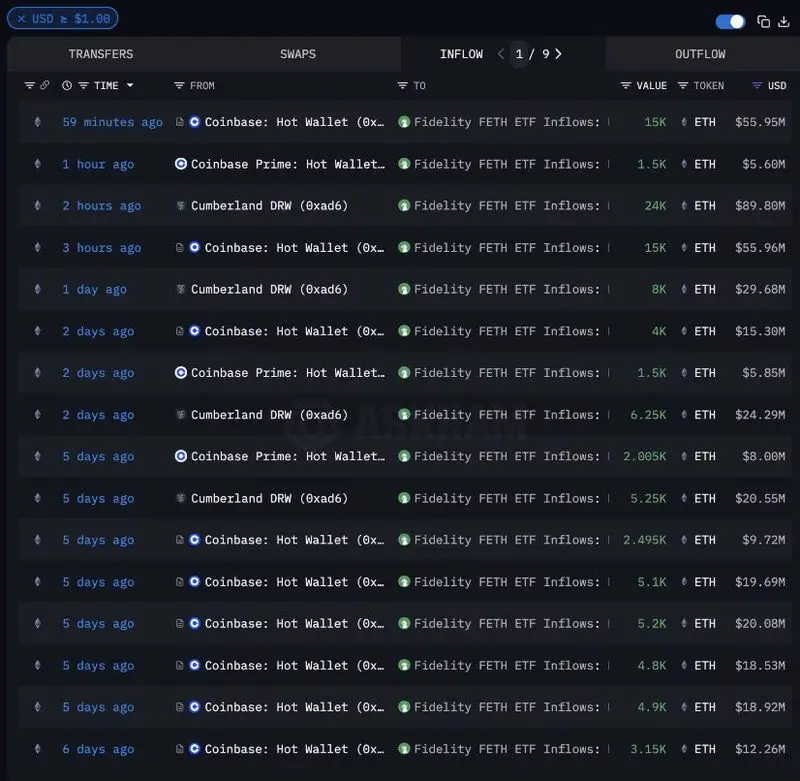Open the '3 hours ago' transaction link
Viewport: 800px width, 781px height.
[x=102, y=248]
